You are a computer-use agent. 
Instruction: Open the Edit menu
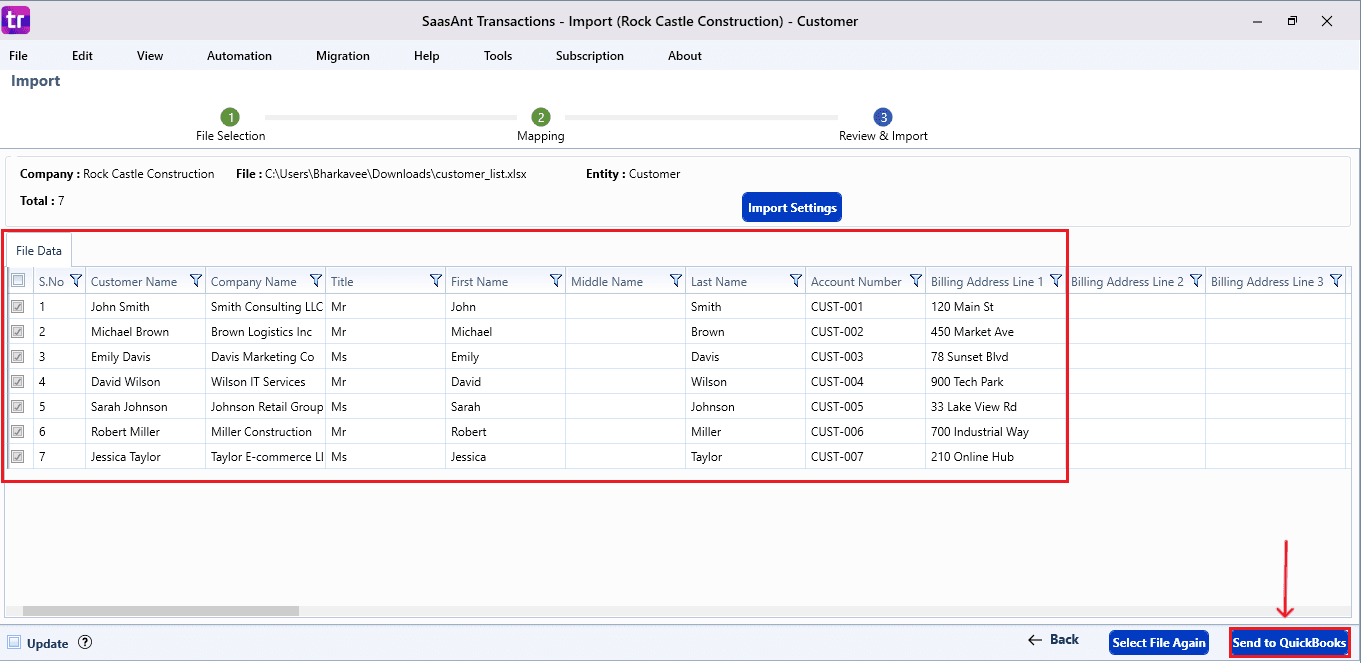coord(82,56)
